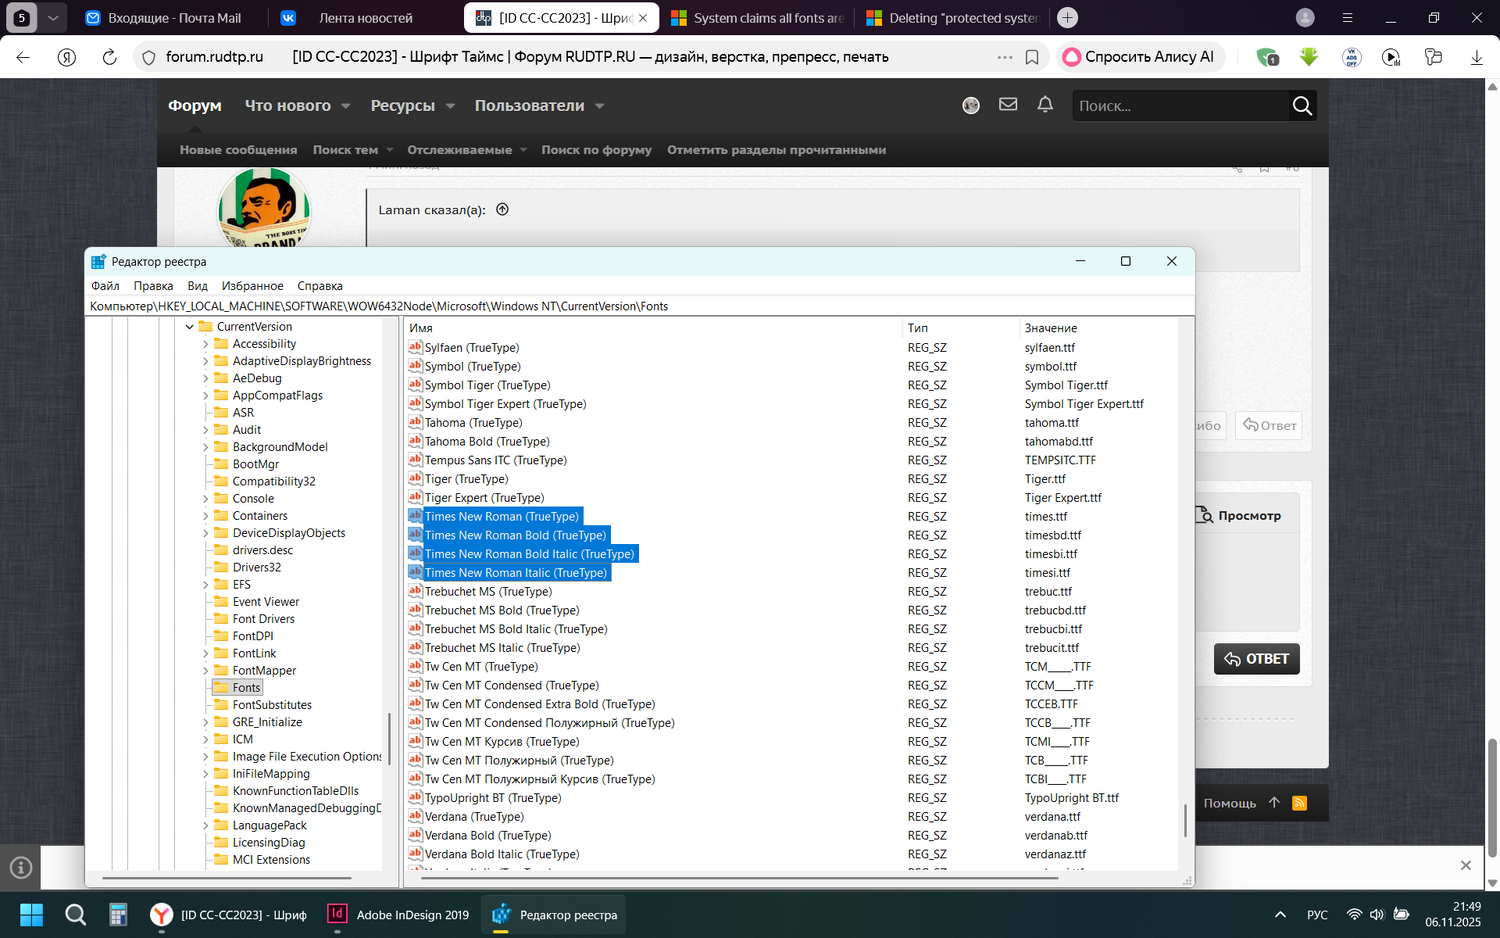Image resolution: width=1500 pixels, height=938 pixels.
Task: Dismiss the bottom banner with its X
Action: (1465, 865)
